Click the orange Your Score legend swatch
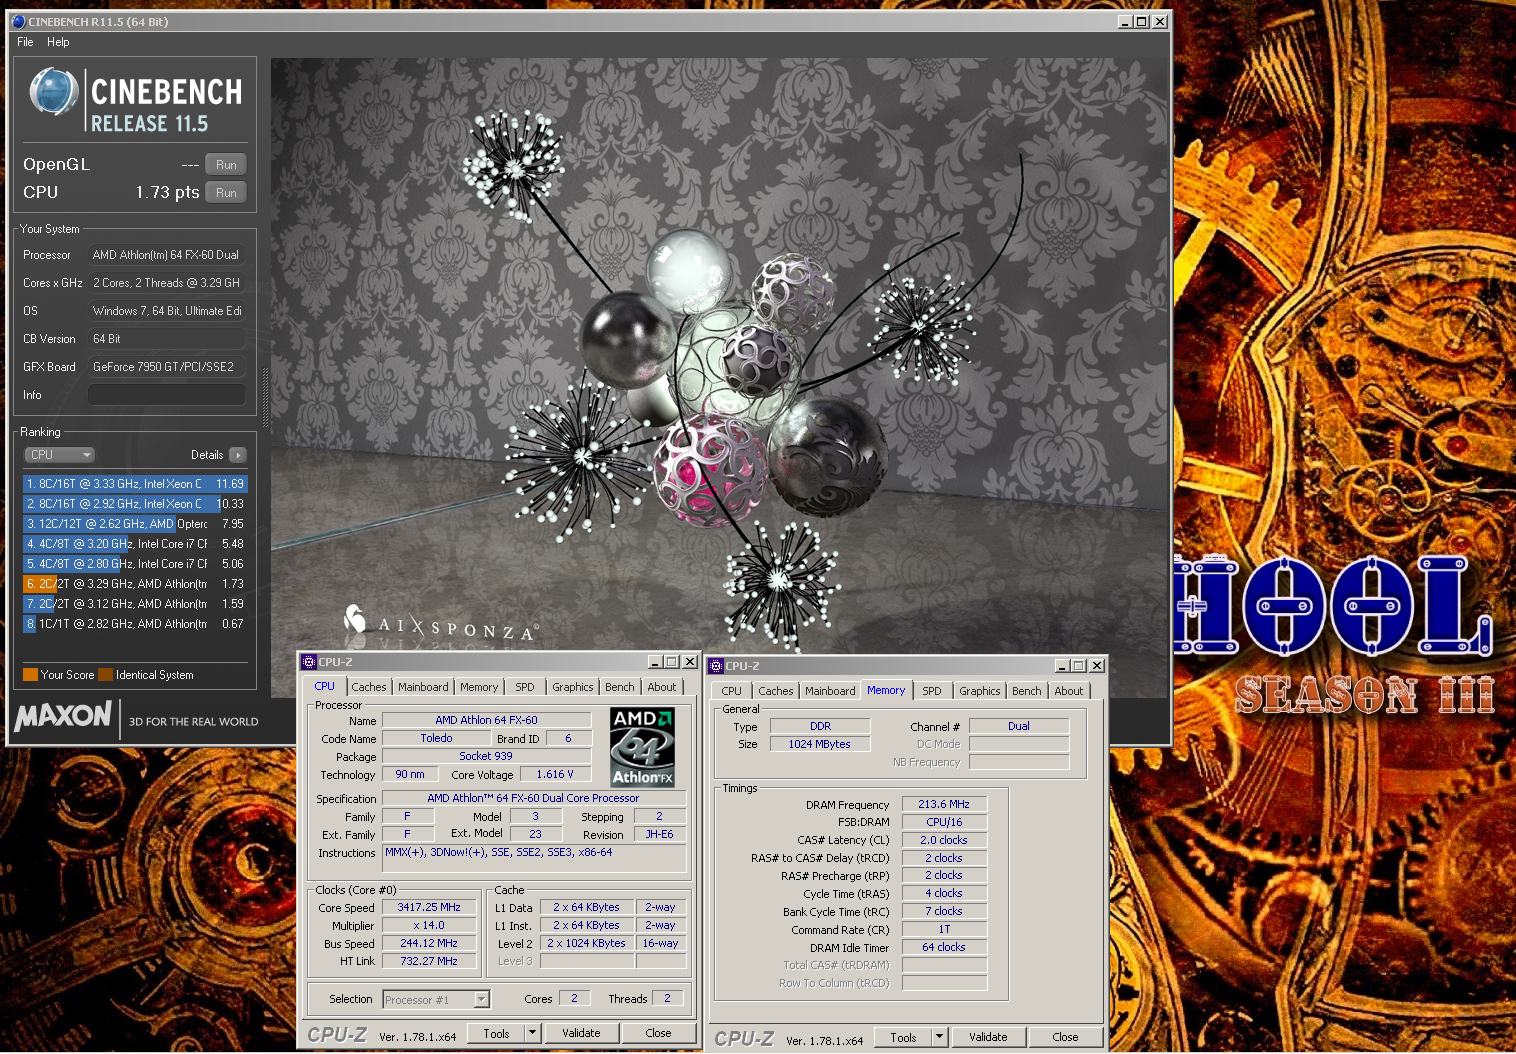 point(30,675)
